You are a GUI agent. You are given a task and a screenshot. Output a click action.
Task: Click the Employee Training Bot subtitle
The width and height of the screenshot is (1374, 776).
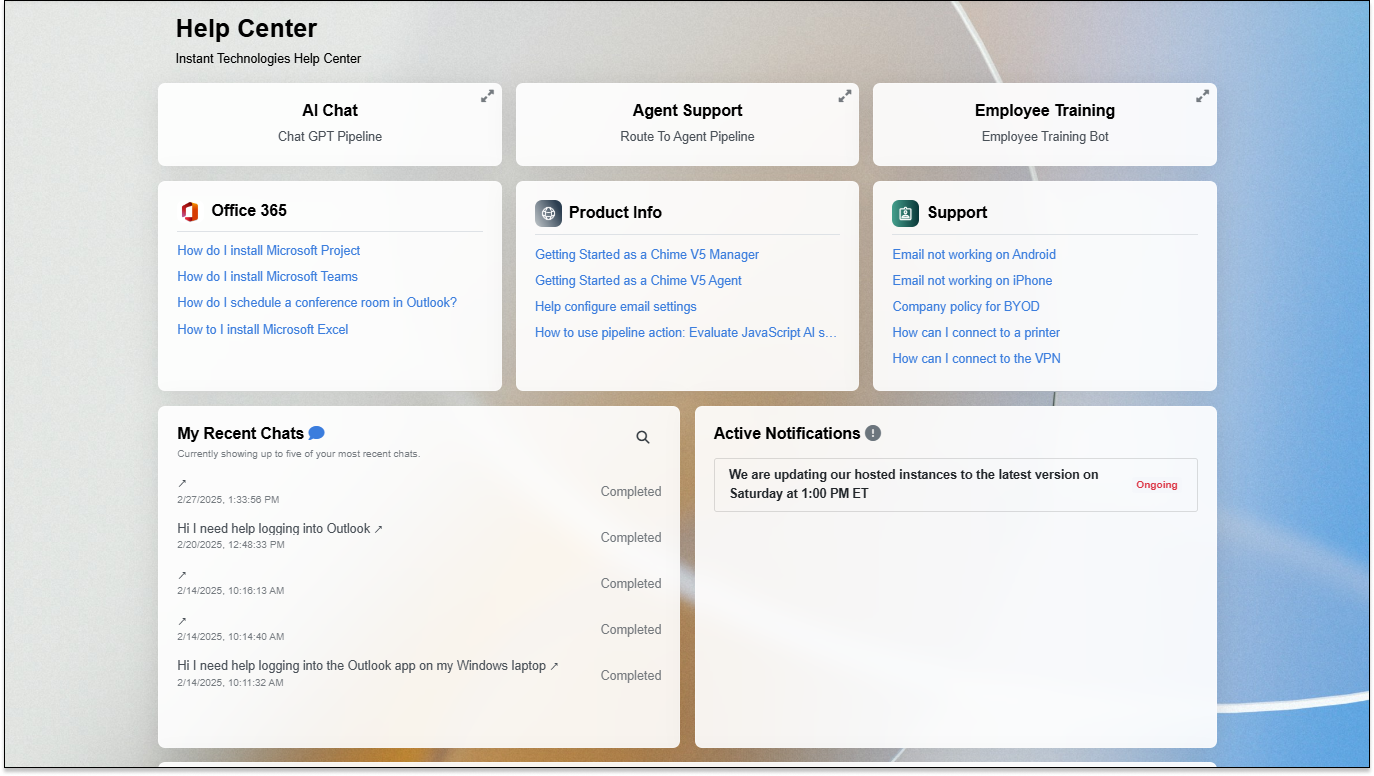click(x=1045, y=137)
